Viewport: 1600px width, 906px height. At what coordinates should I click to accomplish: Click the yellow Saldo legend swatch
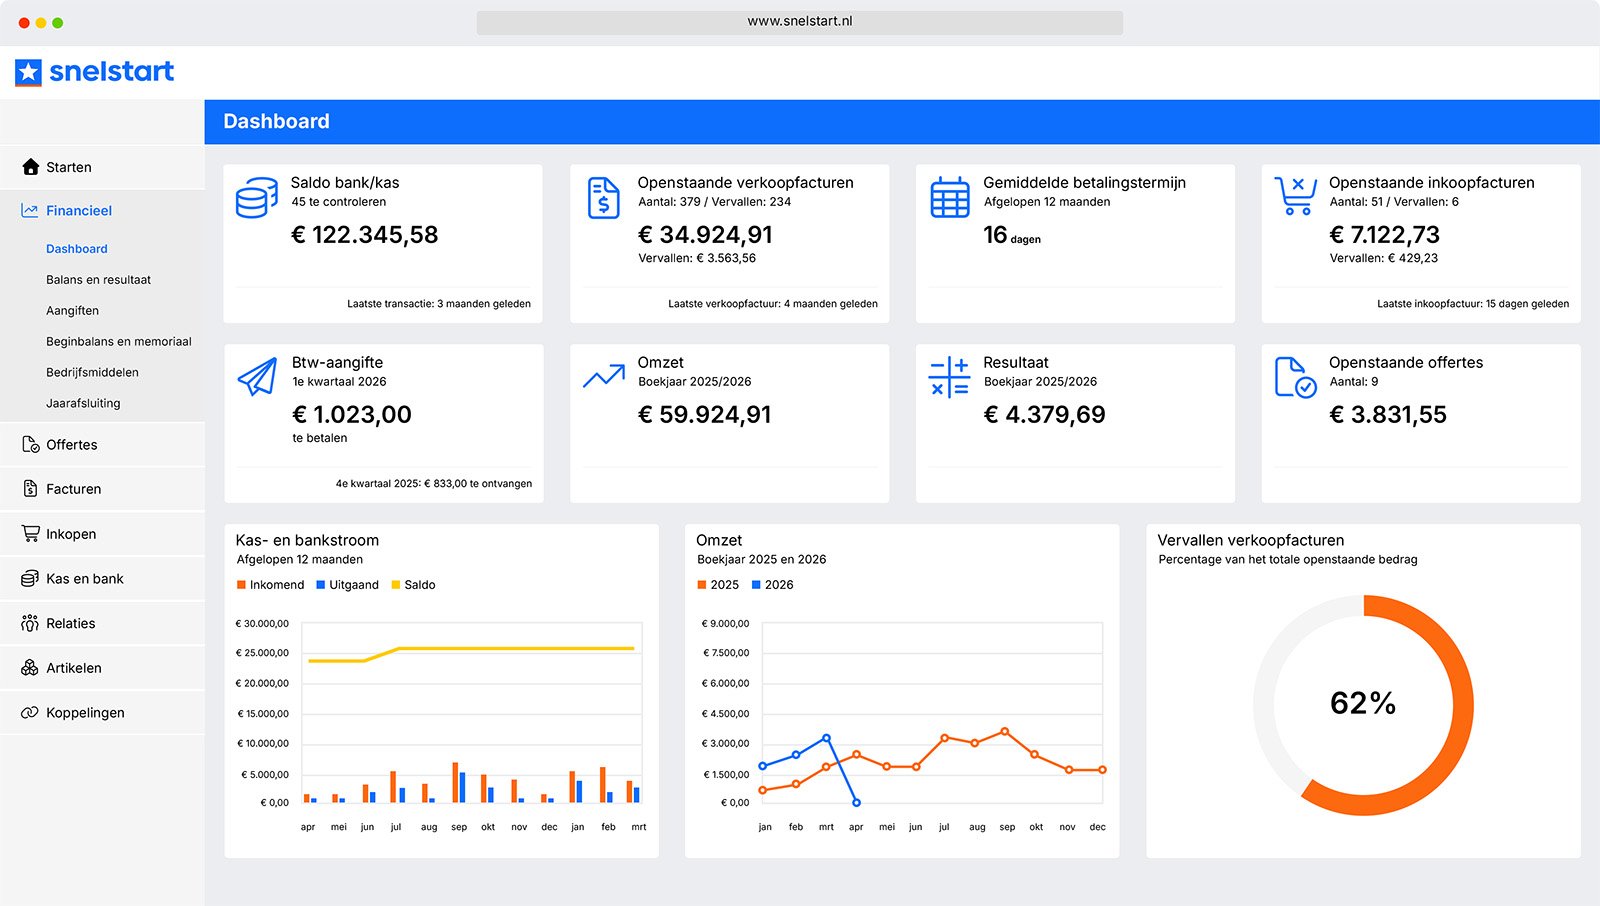(395, 585)
